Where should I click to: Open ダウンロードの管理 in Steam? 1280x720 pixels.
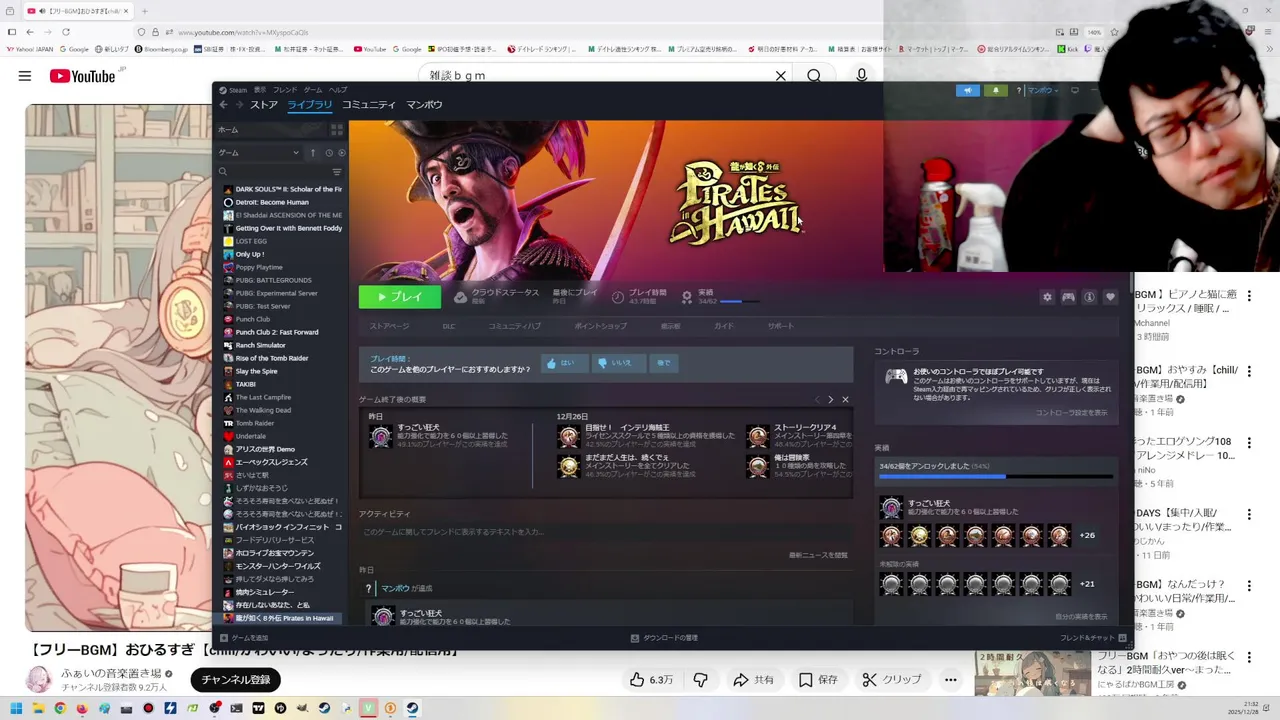pos(664,638)
